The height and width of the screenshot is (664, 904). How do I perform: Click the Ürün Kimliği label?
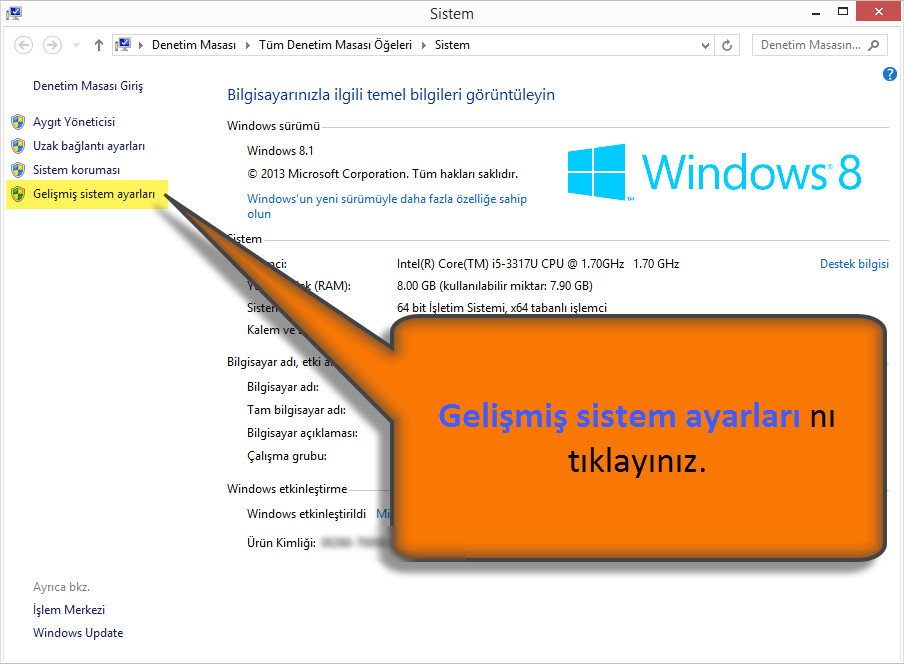[x=281, y=543]
